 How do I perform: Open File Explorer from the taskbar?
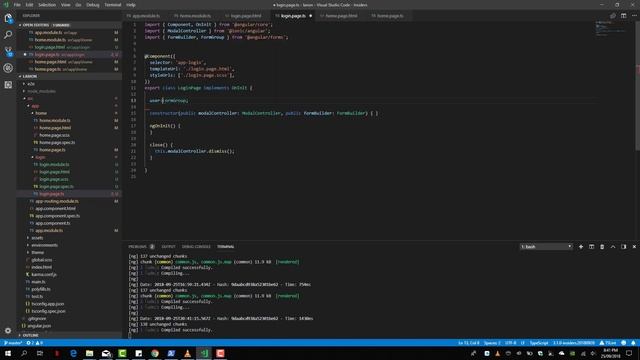click(89, 353)
